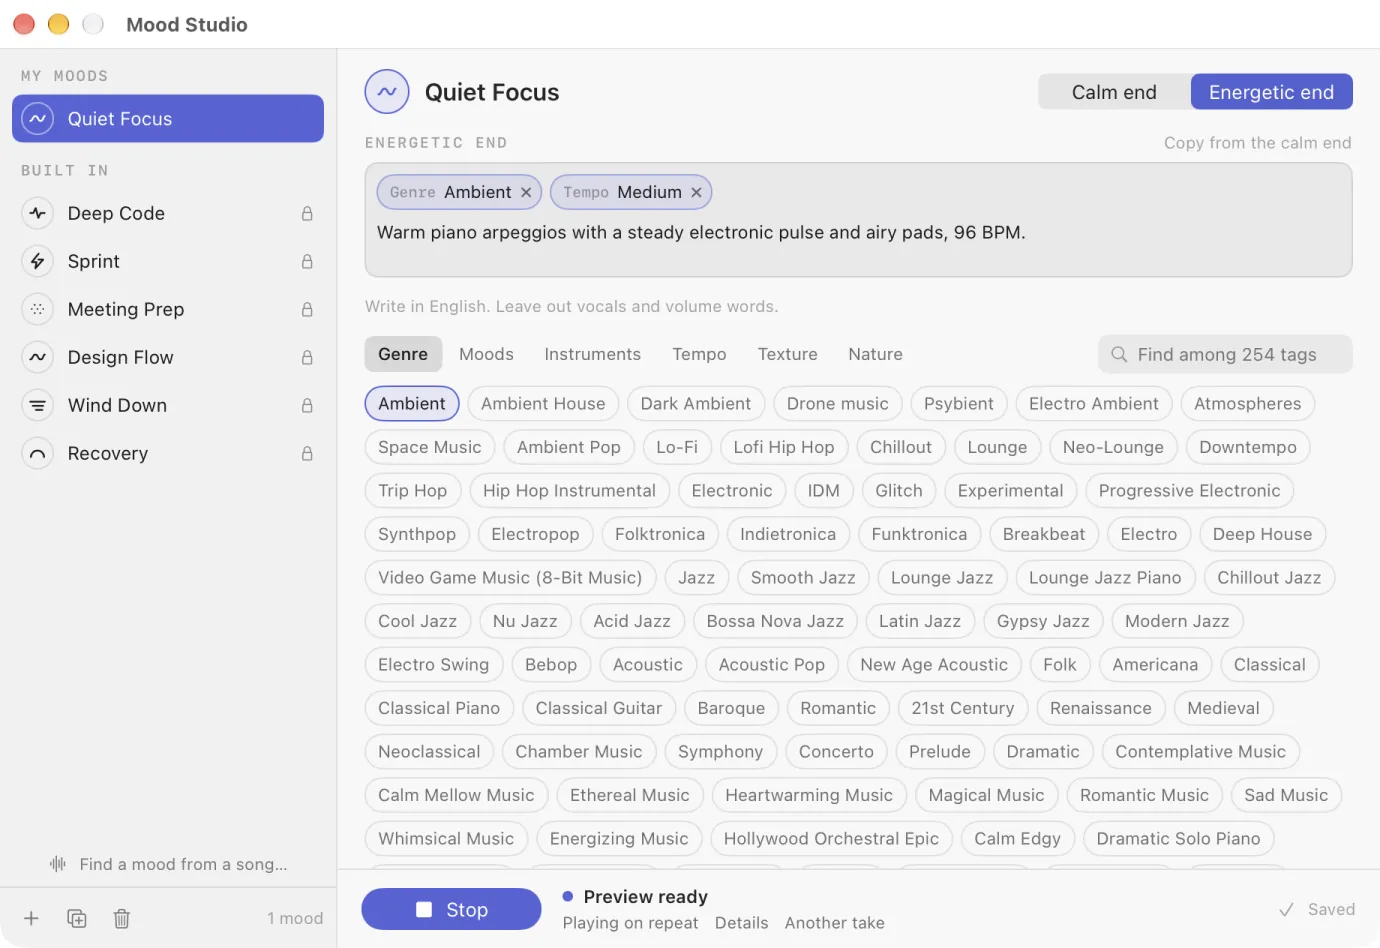Click Copy from the calm end link
1380x948 pixels.
[1257, 143]
